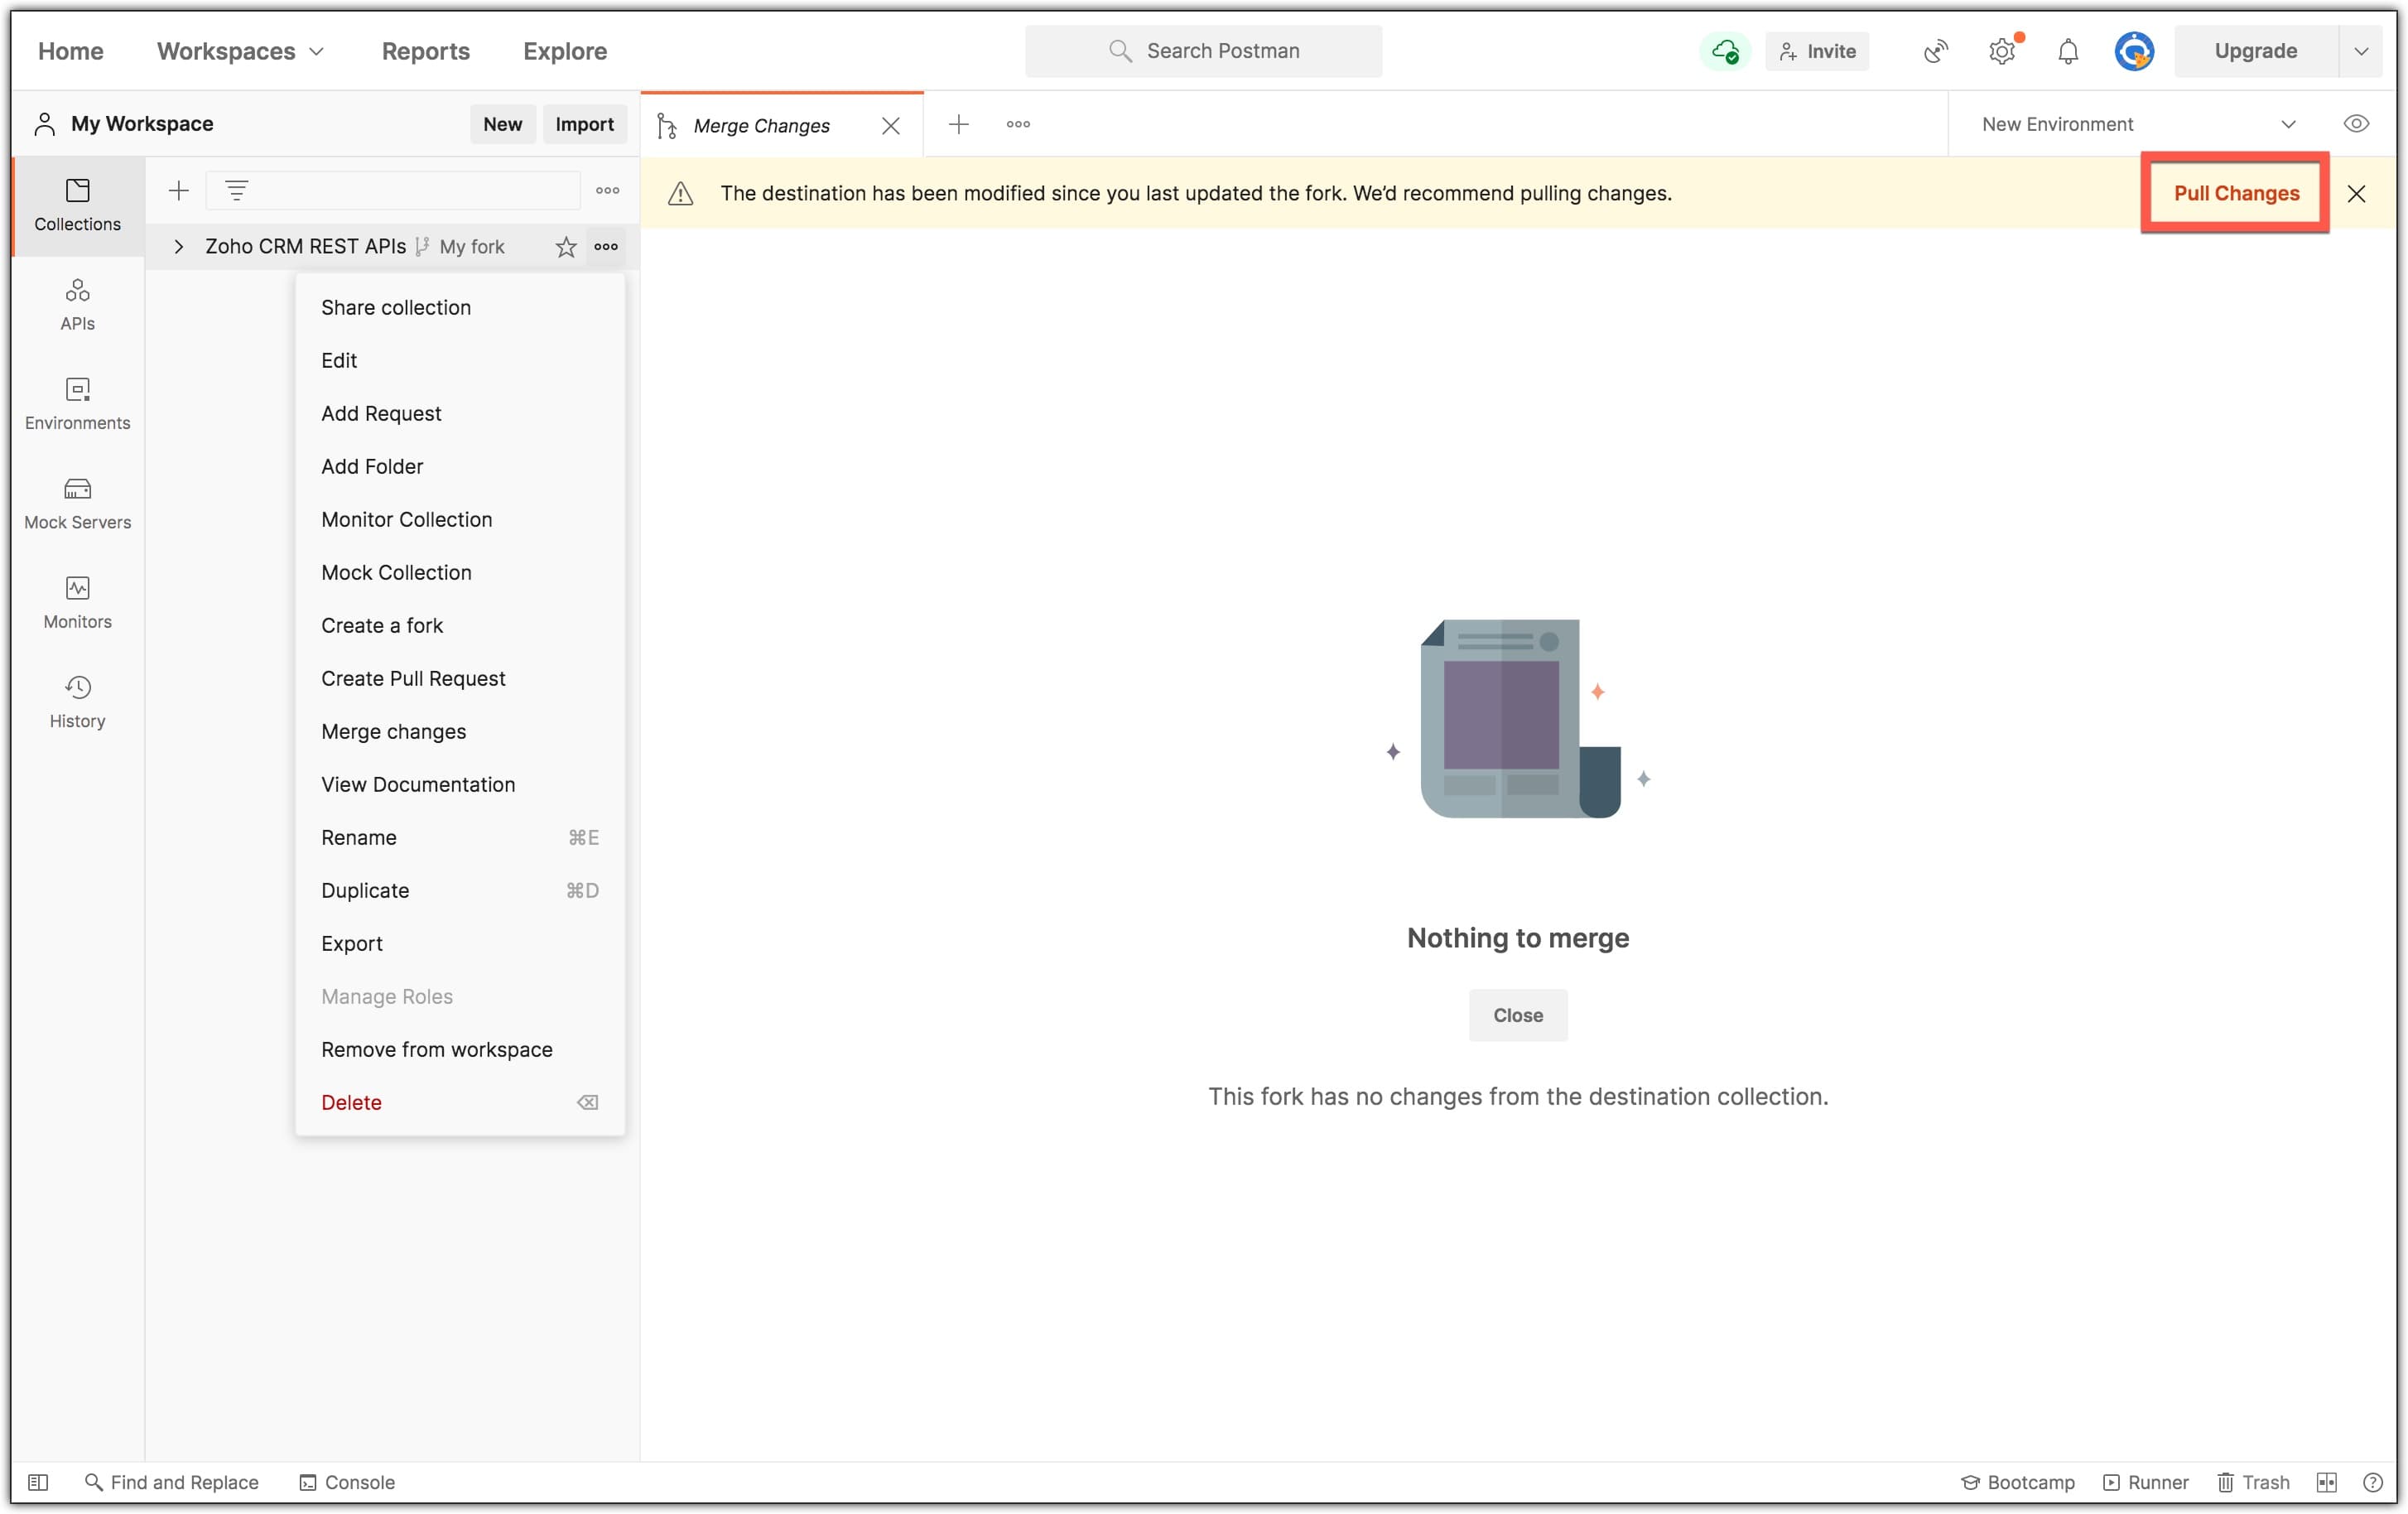Viewport: 2408px width, 1514px height.
Task: Click the Search Postman field
Action: coord(1203,51)
